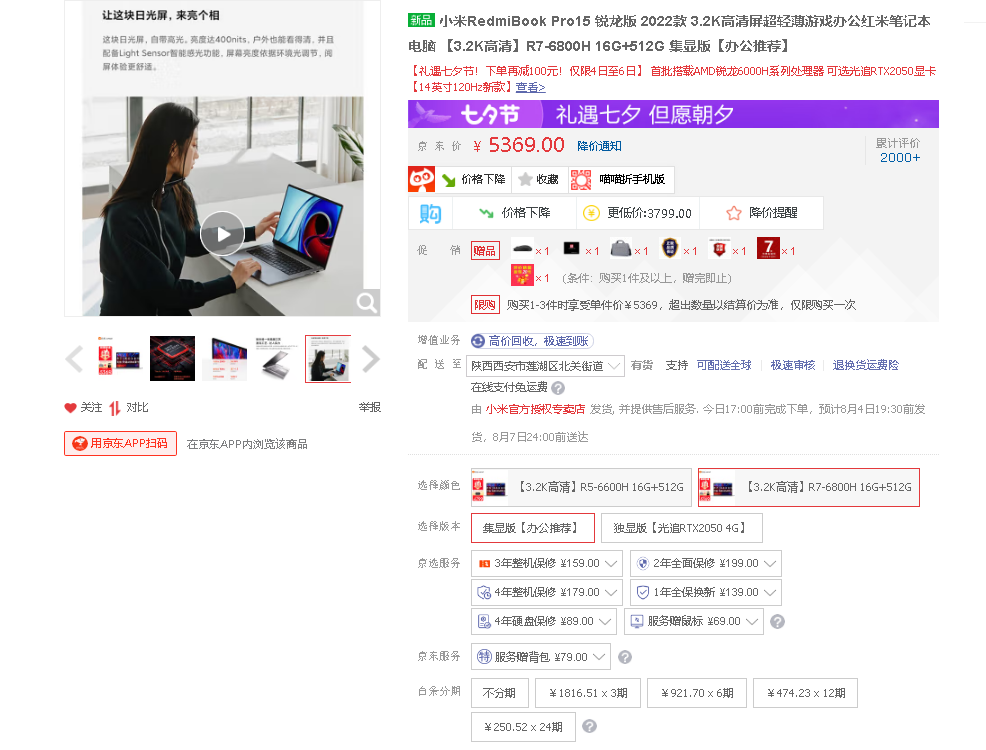986x750 pixels.
Task: Click the magnifier zoom icon on image
Action: point(367,303)
